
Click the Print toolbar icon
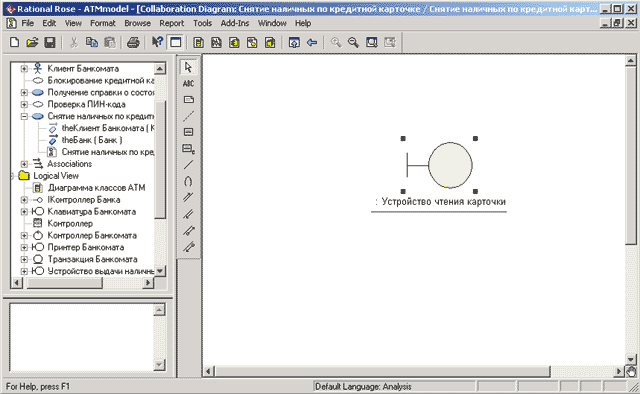coord(133,42)
